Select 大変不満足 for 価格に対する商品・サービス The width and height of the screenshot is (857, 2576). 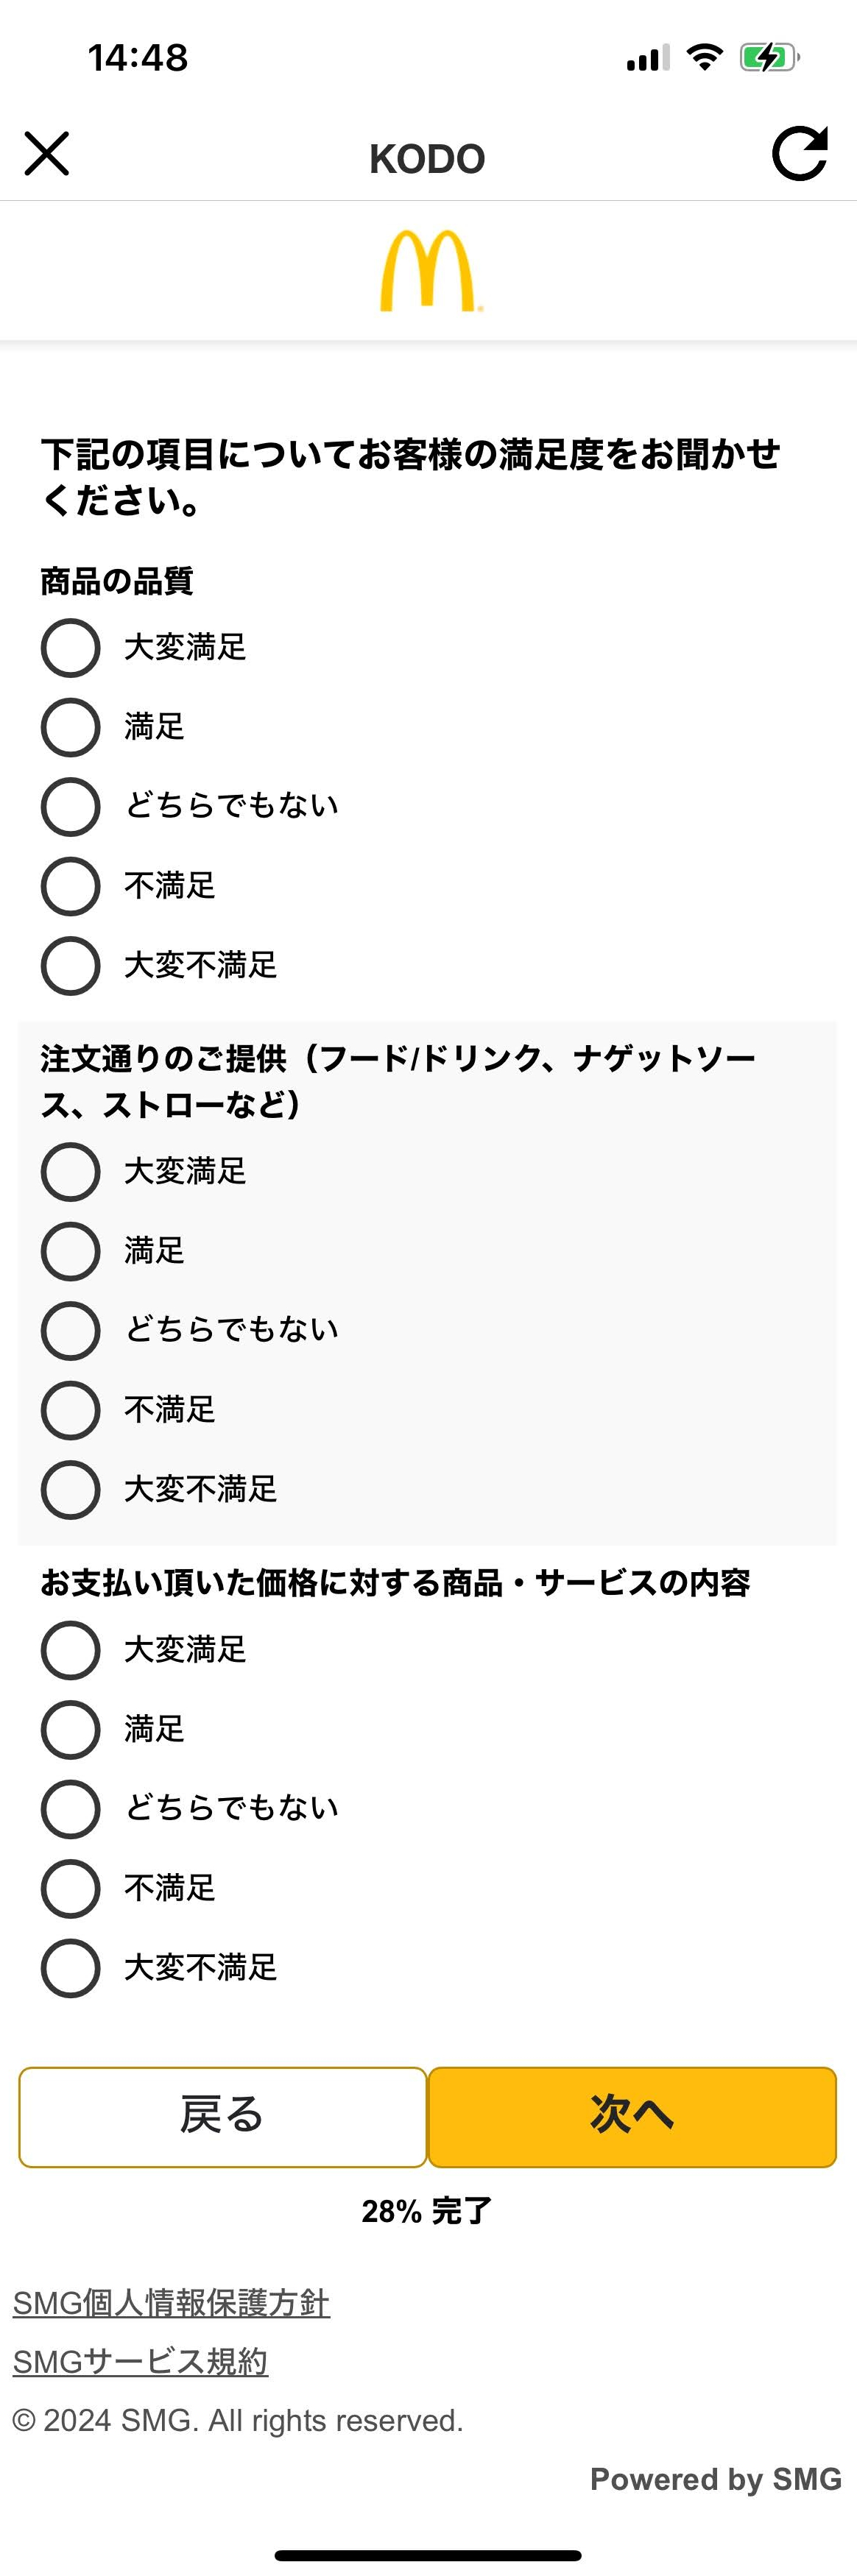(70, 1967)
